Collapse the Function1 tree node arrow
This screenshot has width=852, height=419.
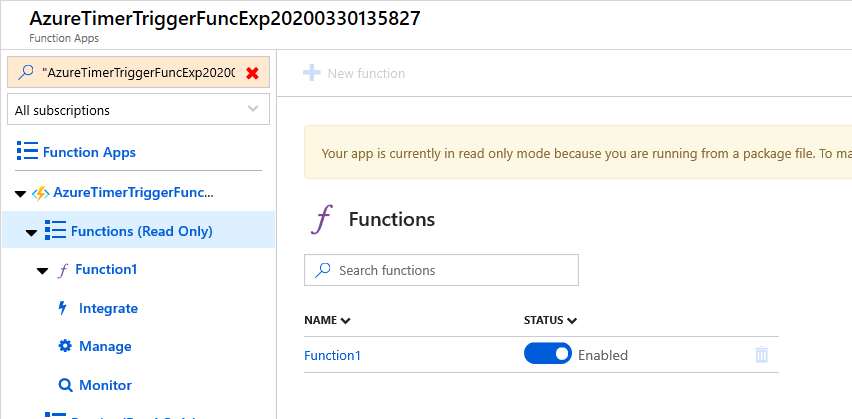click(x=42, y=271)
